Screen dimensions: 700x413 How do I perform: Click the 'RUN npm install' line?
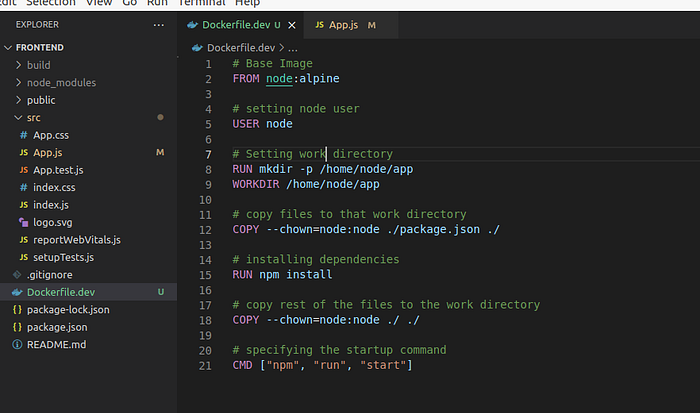point(282,275)
